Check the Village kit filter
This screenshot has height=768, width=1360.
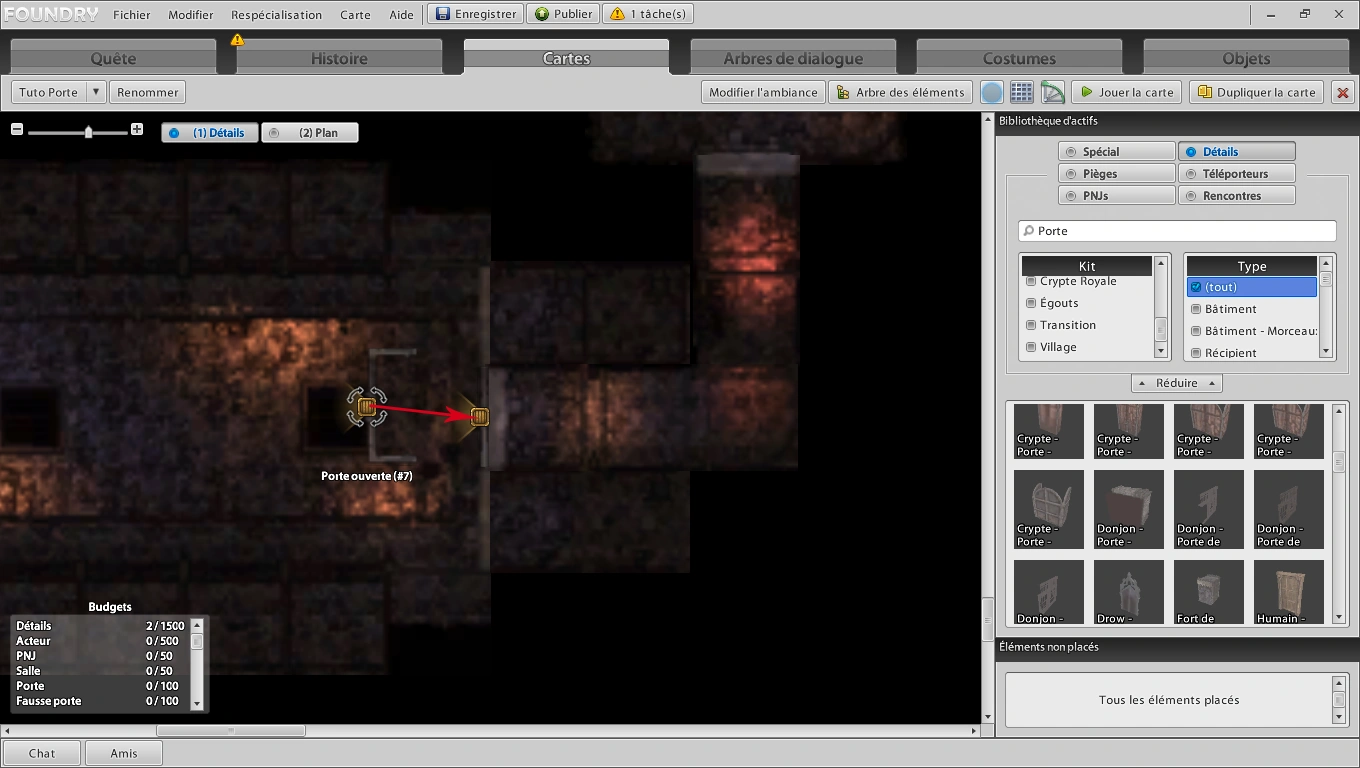[x=1031, y=347]
